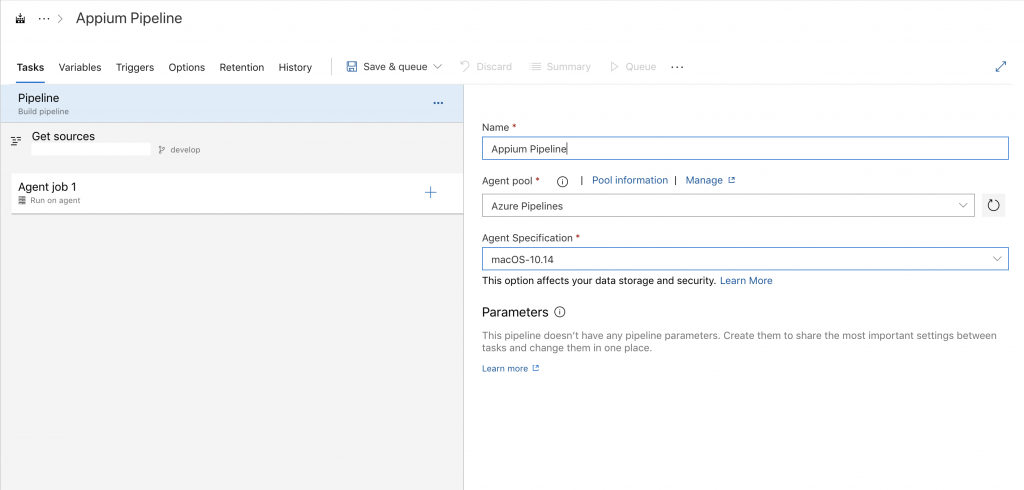Click the develop branch label
This screenshot has height=490, width=1024.
(x=185, y=150)
